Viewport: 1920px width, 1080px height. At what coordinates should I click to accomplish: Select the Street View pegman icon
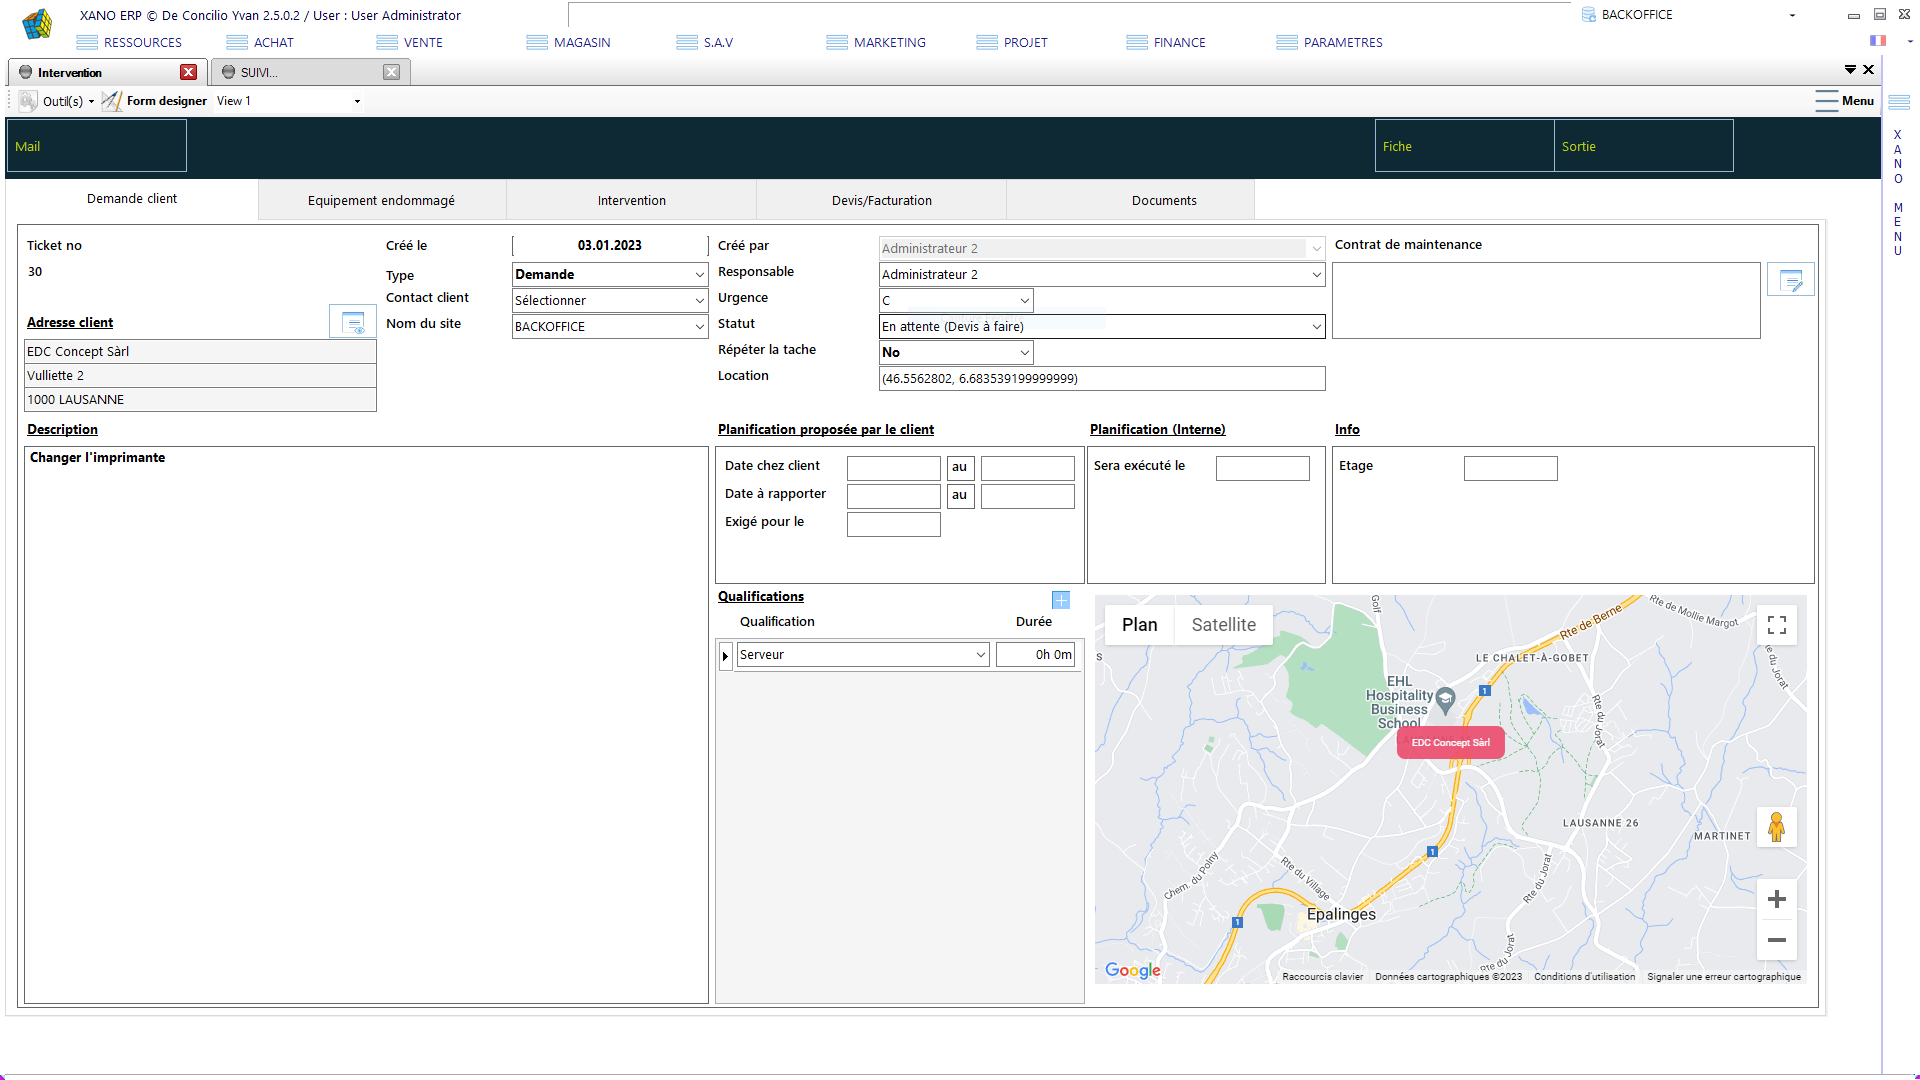(x=1776, y=827)
